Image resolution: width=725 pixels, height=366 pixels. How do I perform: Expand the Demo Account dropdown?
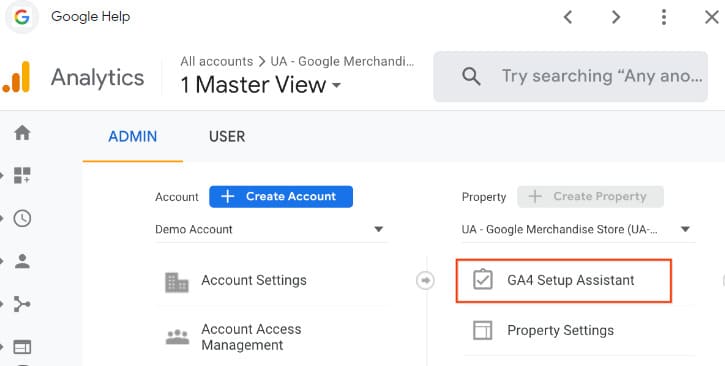coord(270,229)
